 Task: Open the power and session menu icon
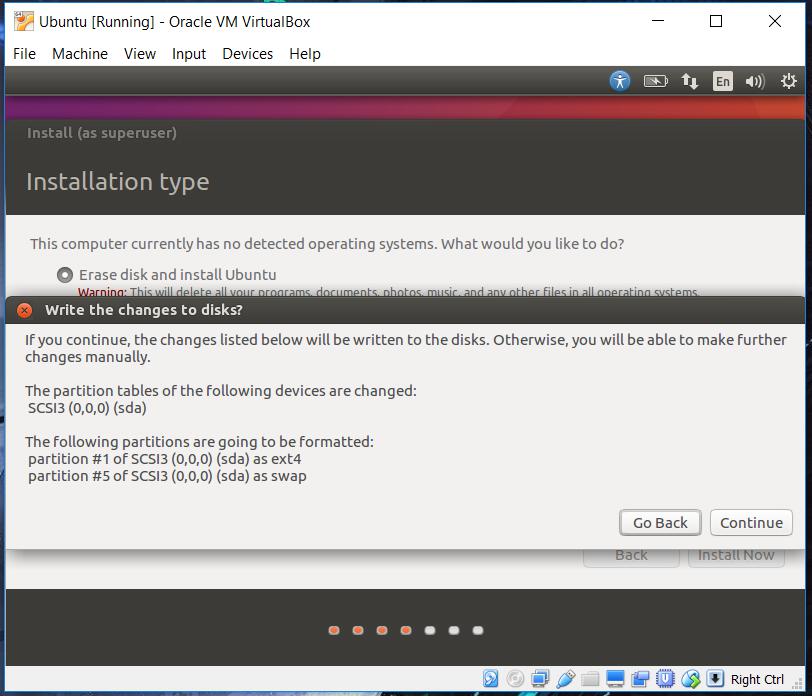pos(788,81)
